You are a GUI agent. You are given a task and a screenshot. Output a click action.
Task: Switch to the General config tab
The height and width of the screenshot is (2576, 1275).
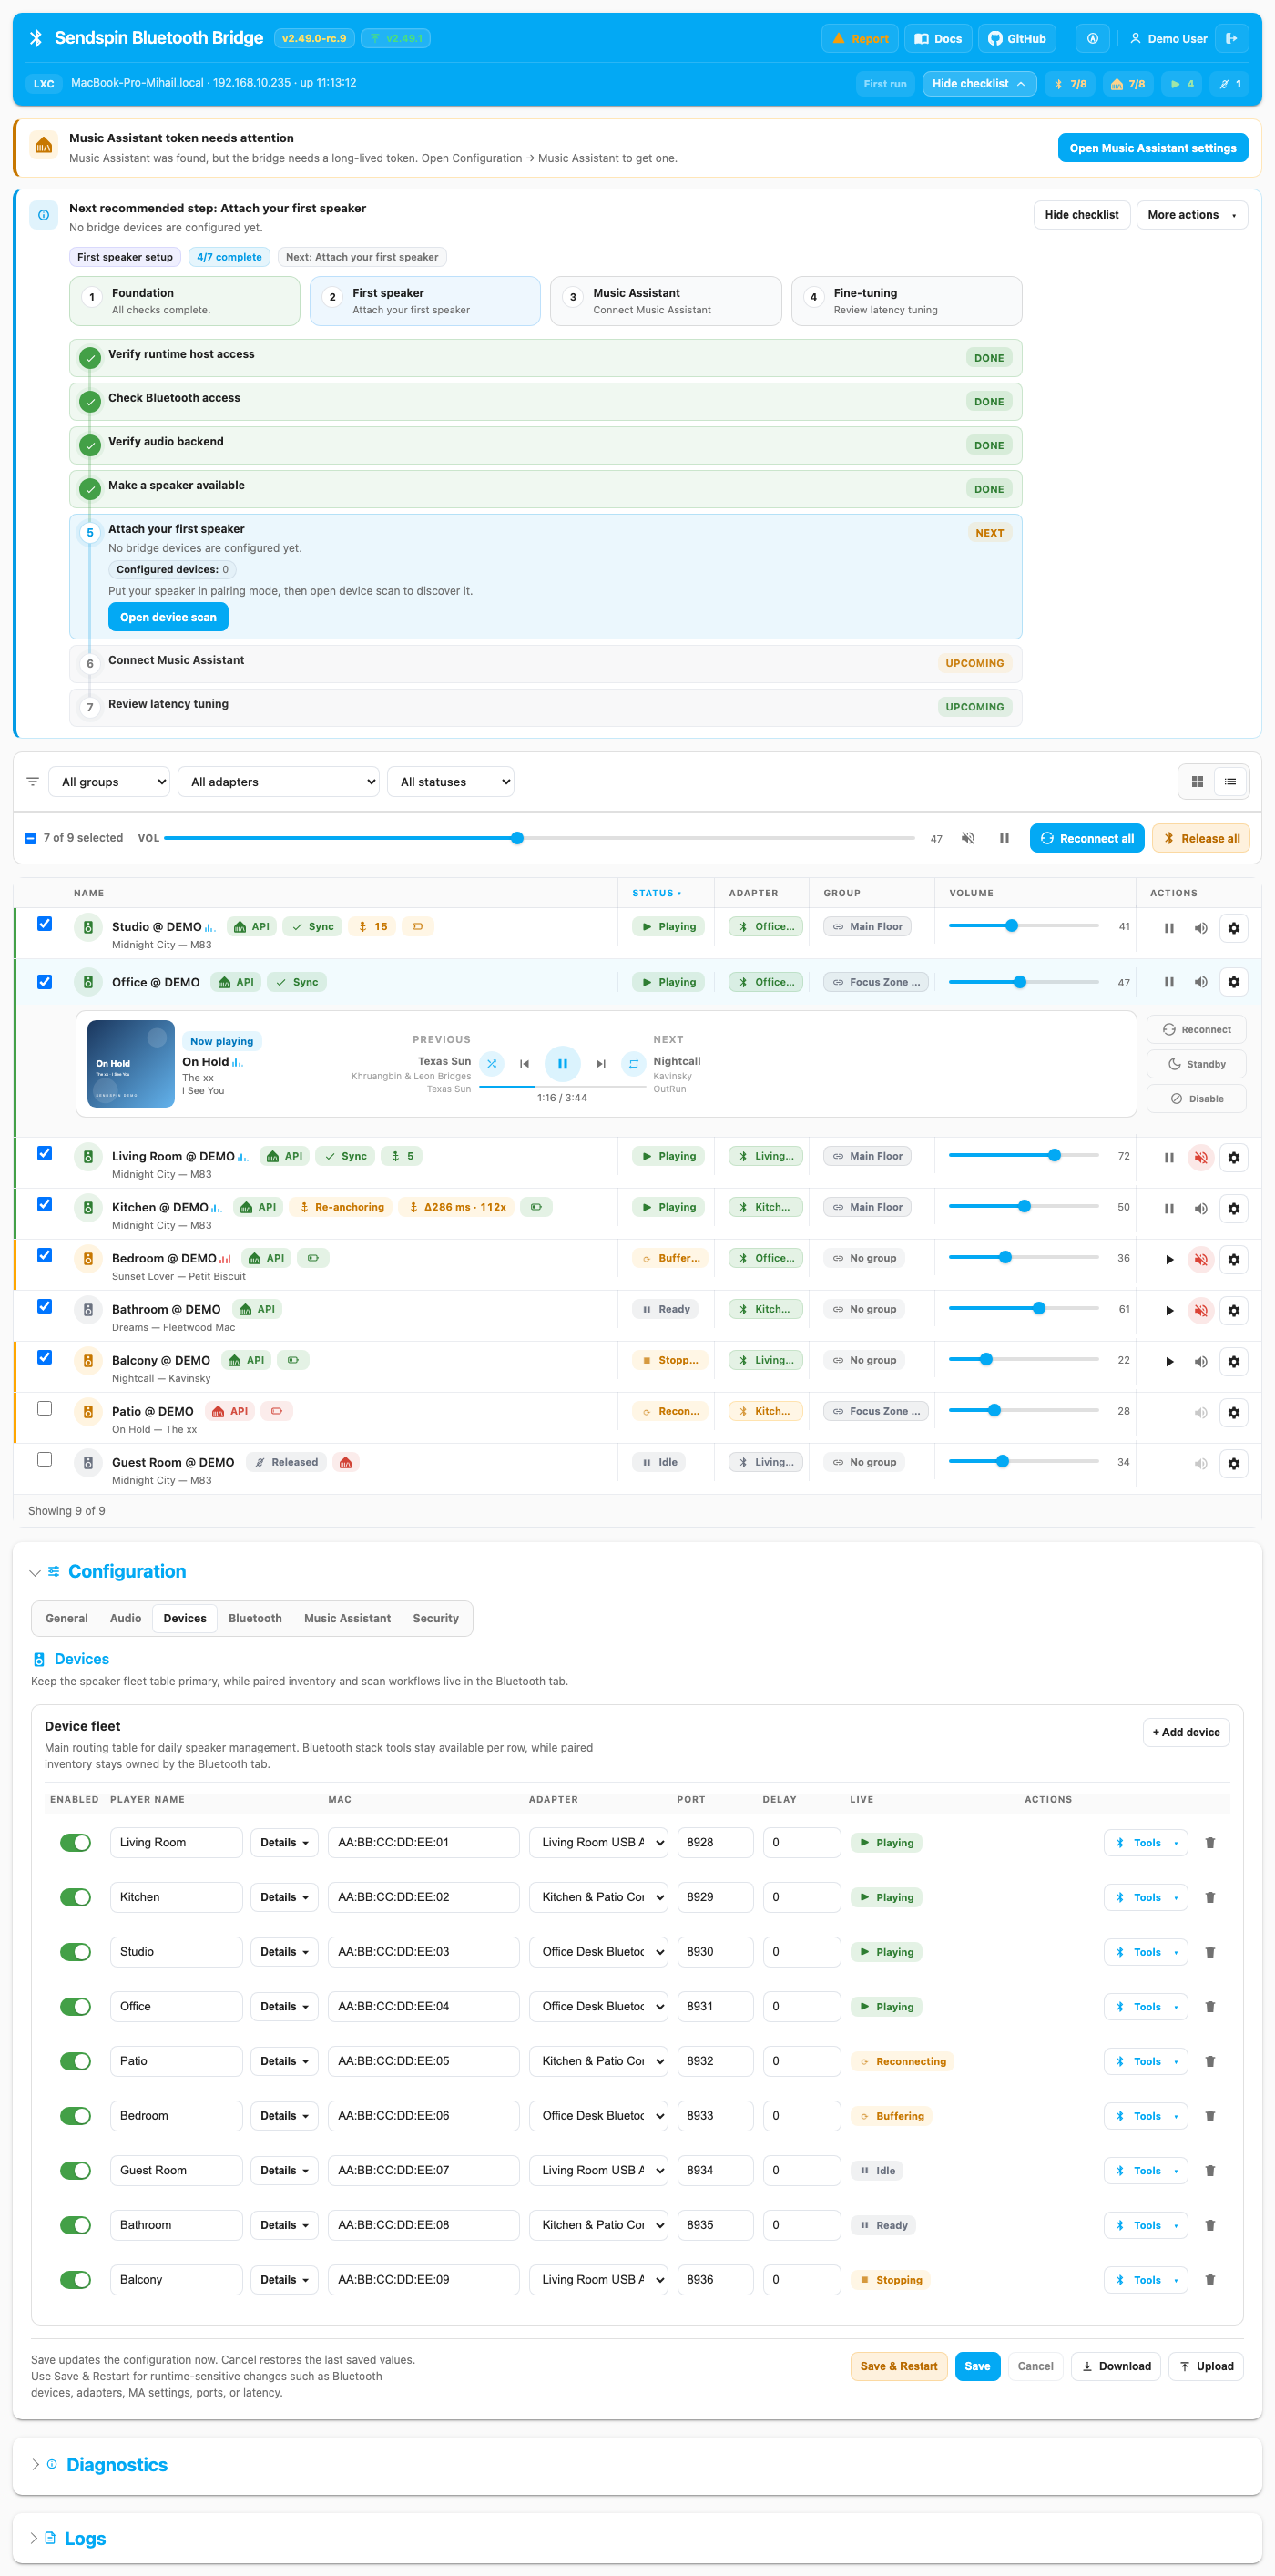(67, 1619)
